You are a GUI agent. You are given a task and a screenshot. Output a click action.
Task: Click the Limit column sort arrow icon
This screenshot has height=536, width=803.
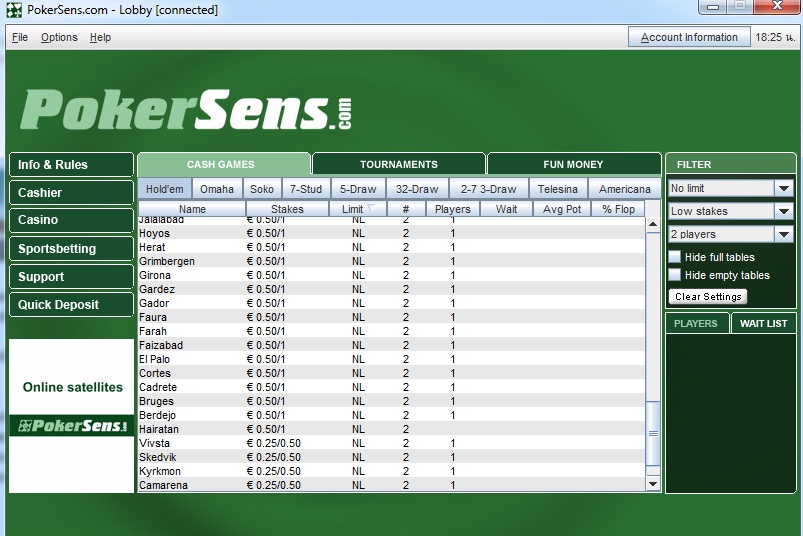[371, 208]
